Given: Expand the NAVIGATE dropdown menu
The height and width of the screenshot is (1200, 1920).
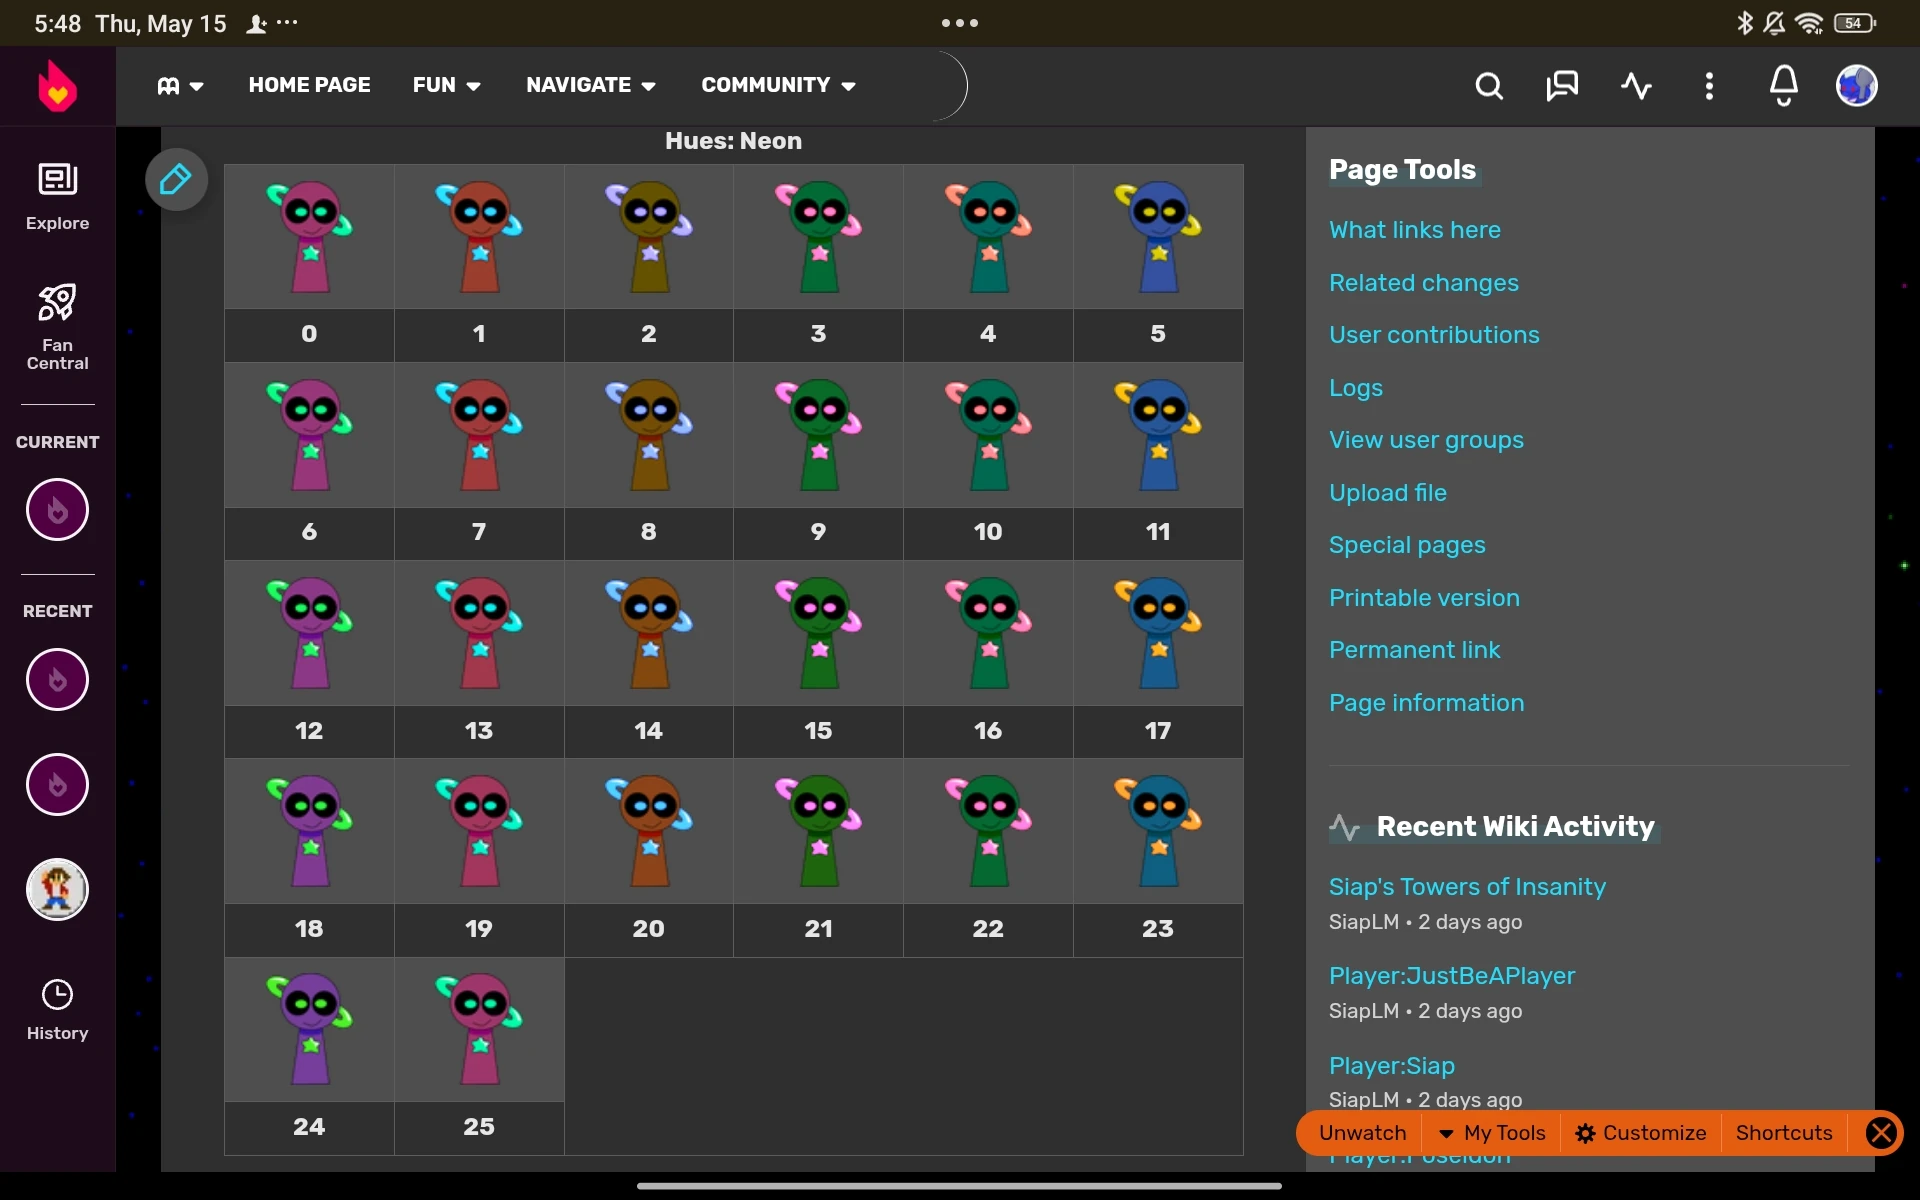Looking at the screenshot, I should point(590,86).
